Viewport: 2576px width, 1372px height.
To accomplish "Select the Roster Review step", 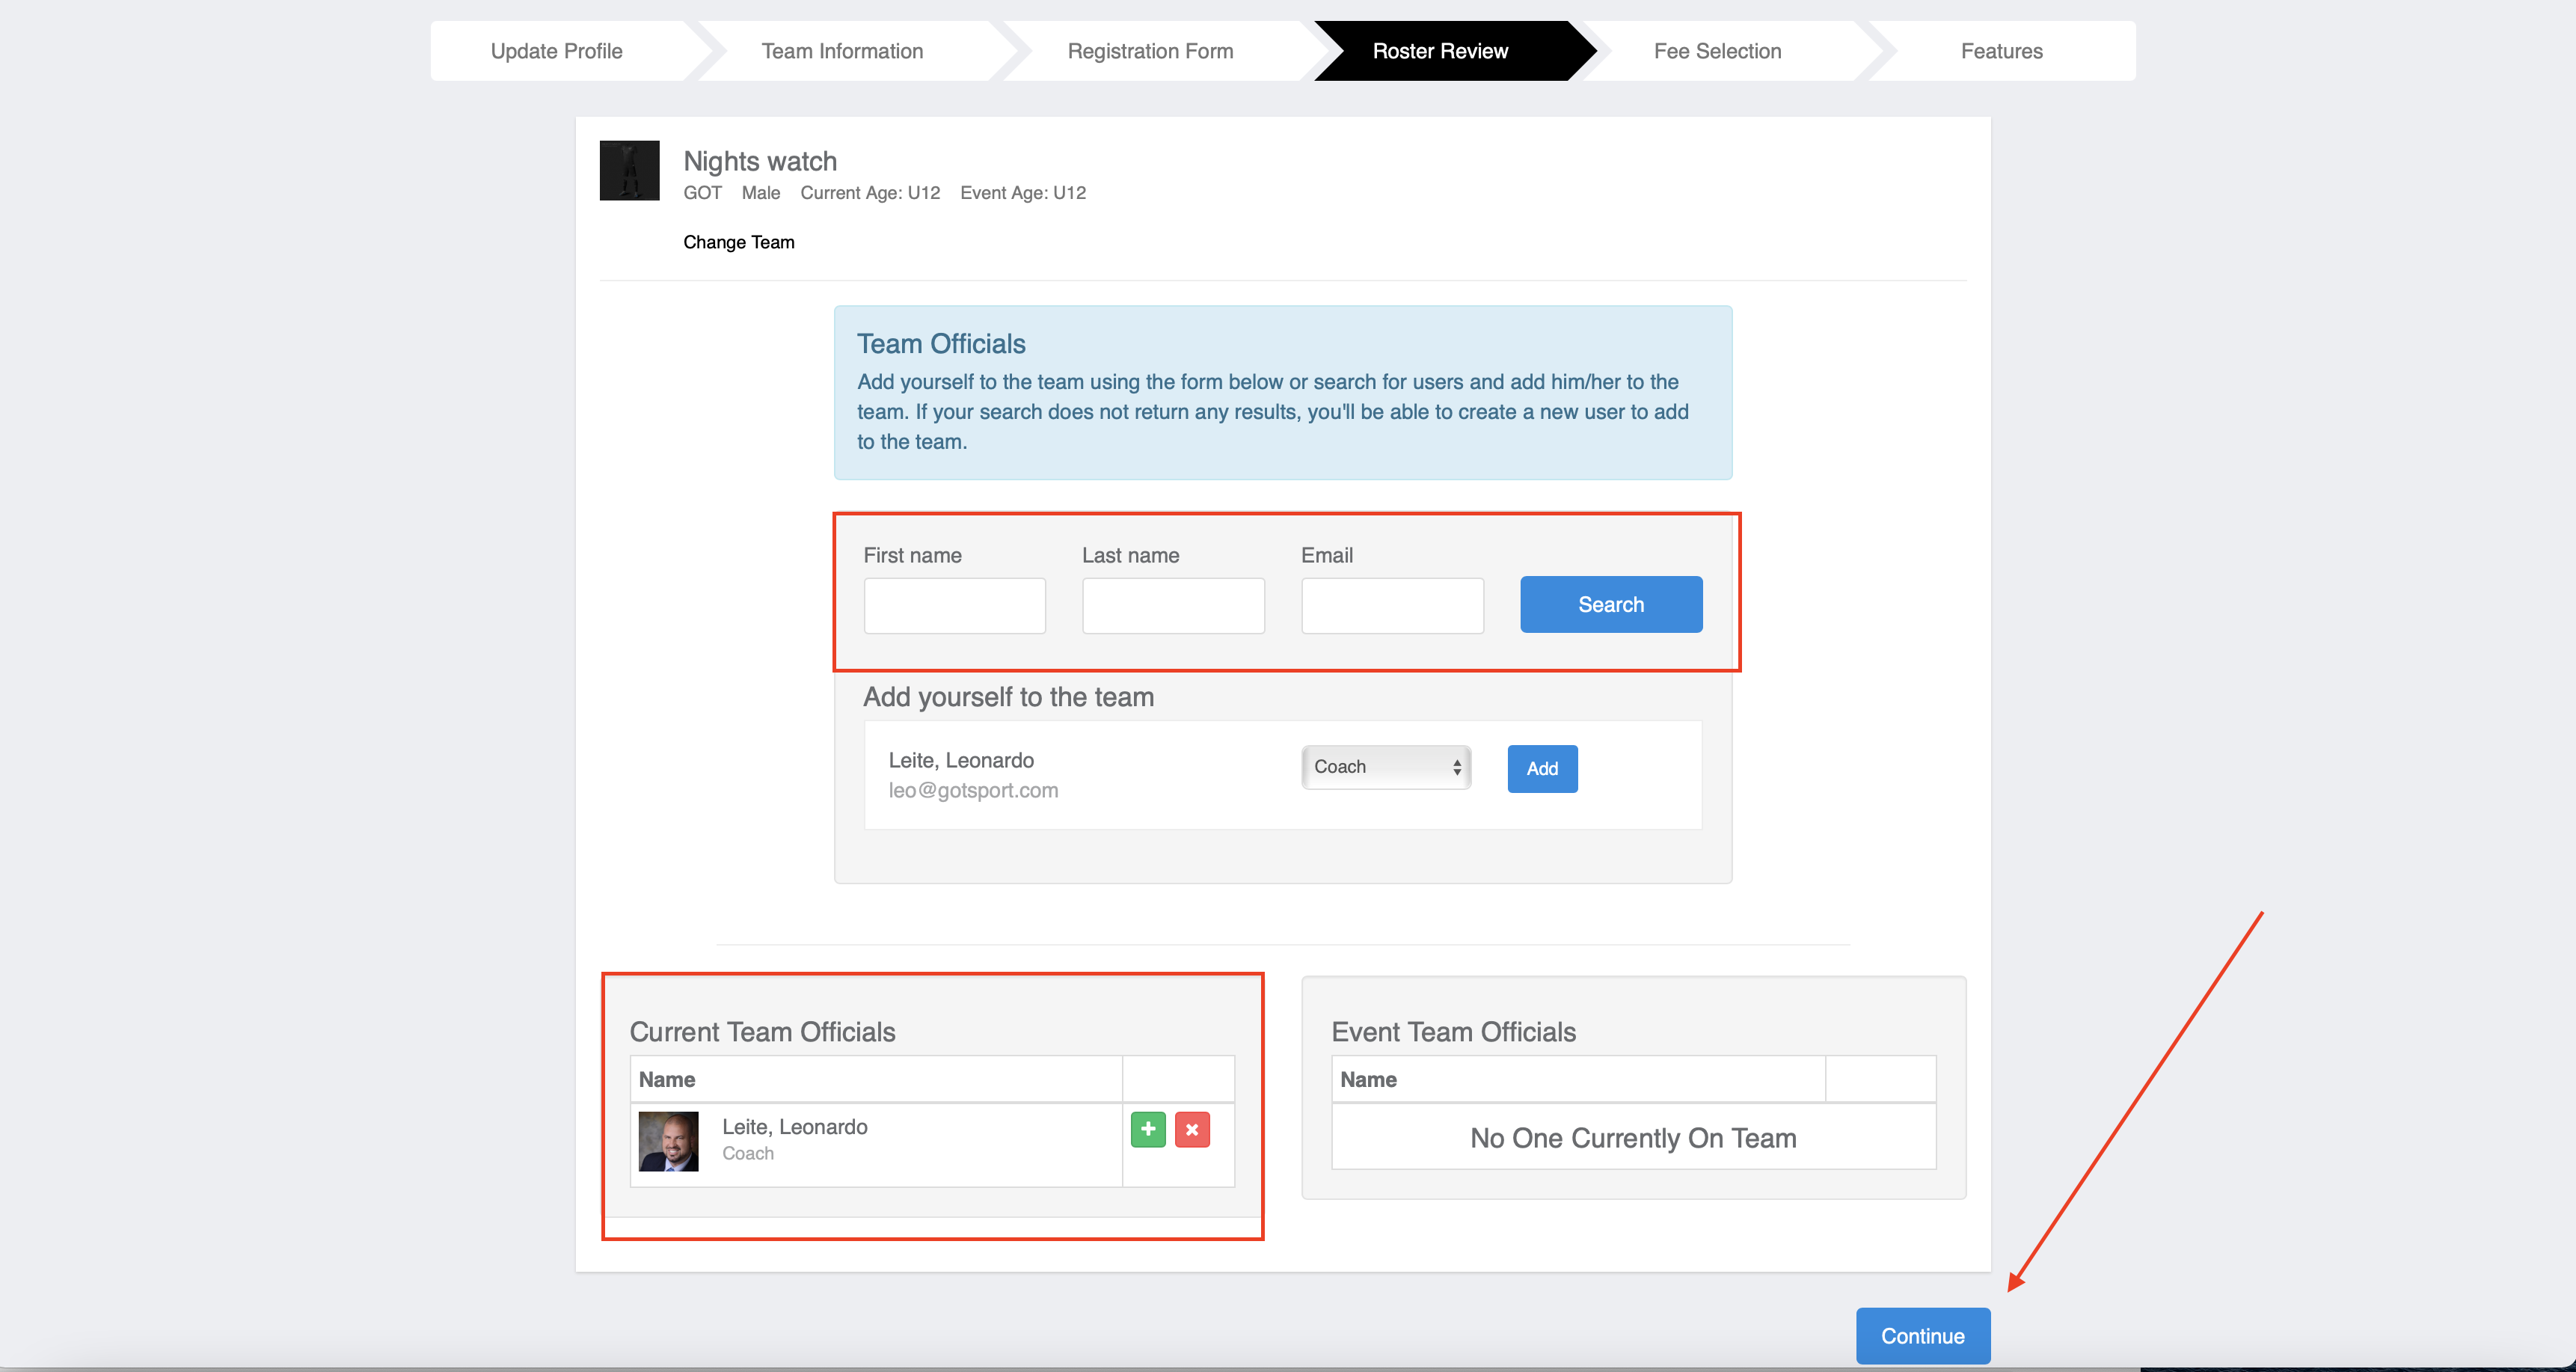I will pos(1440,51).
